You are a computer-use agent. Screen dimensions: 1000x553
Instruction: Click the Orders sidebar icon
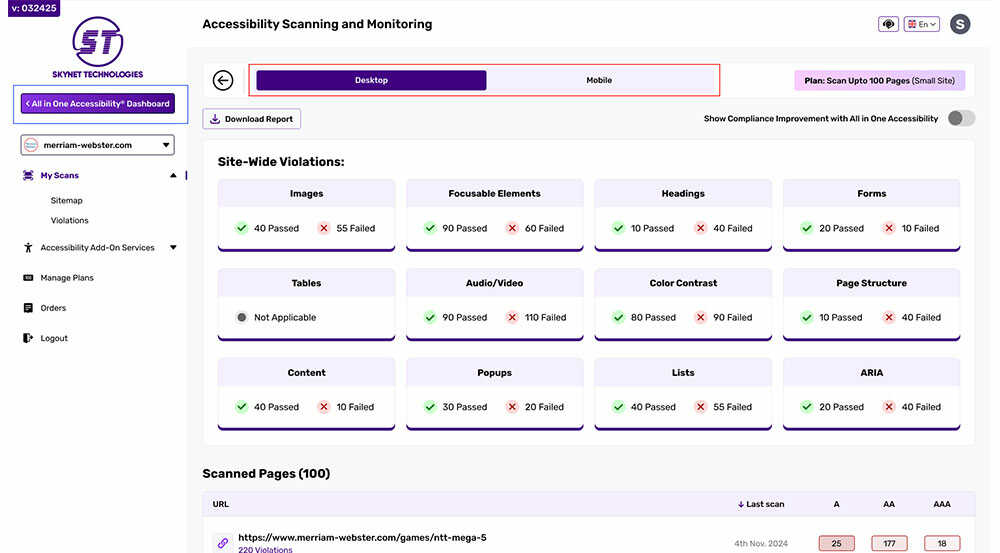pos(28,308)
